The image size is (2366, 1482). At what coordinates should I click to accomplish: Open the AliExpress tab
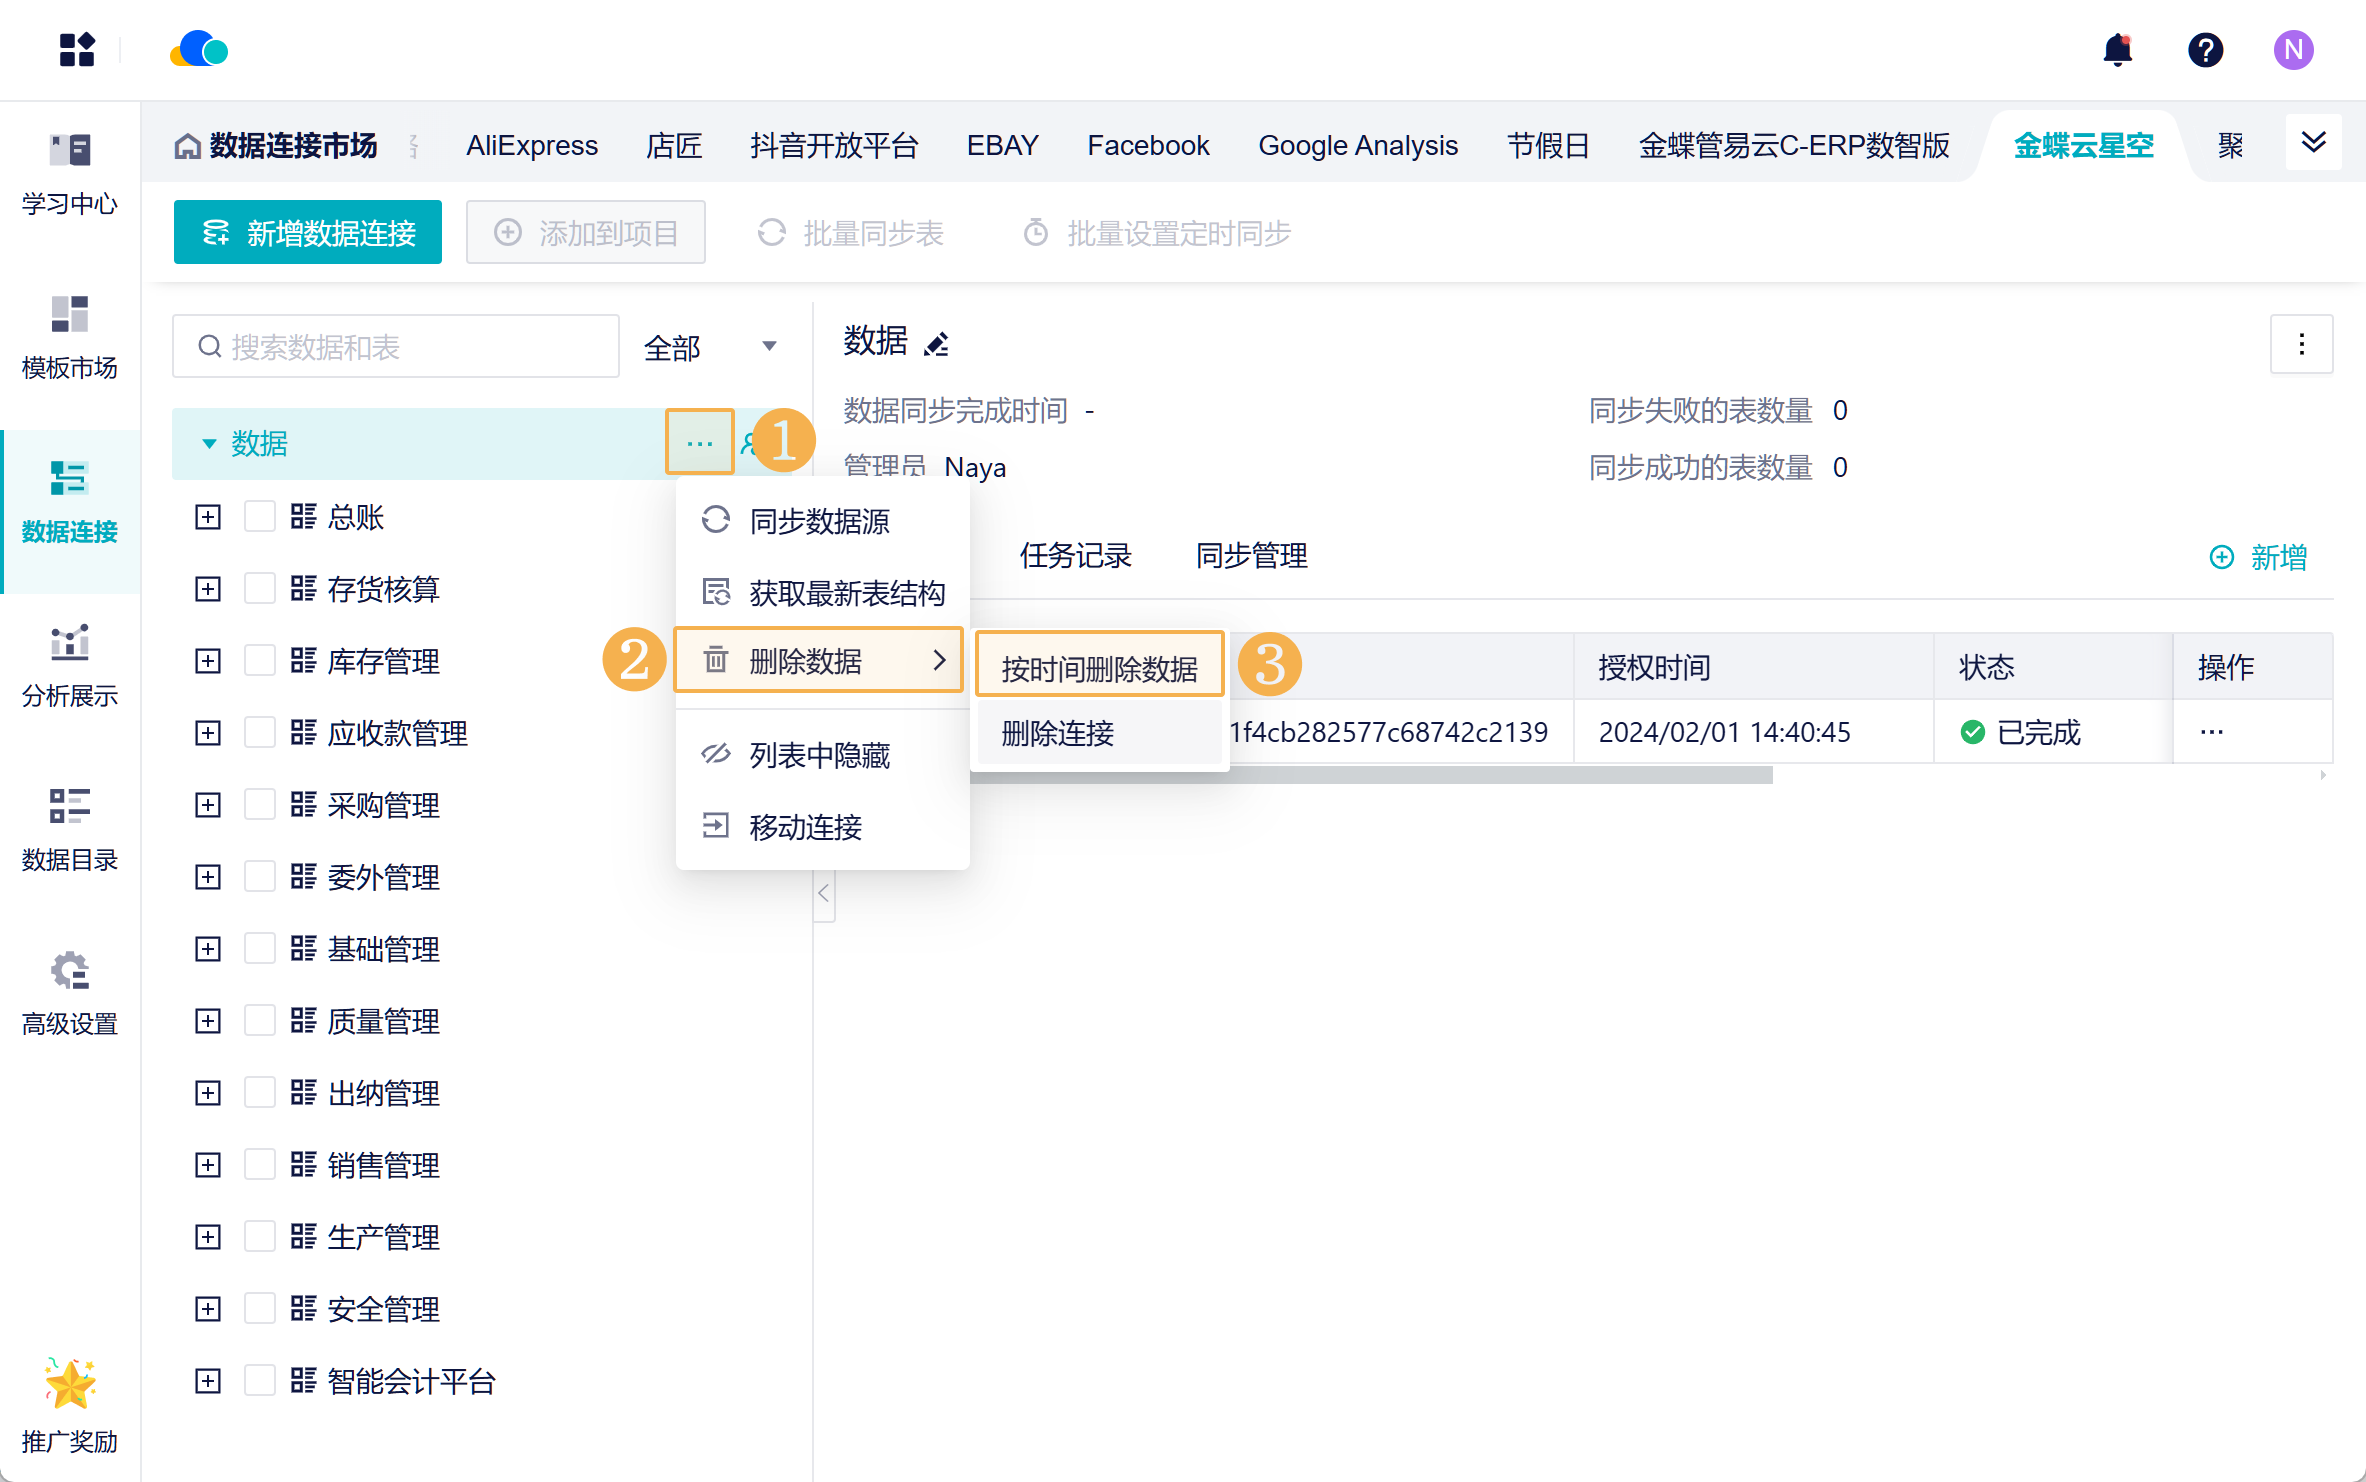click(532, 146)
